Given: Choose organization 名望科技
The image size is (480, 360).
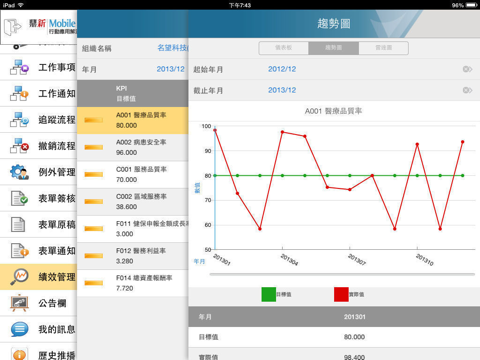Looking at the screenshot, I should (x=173, y=48).
